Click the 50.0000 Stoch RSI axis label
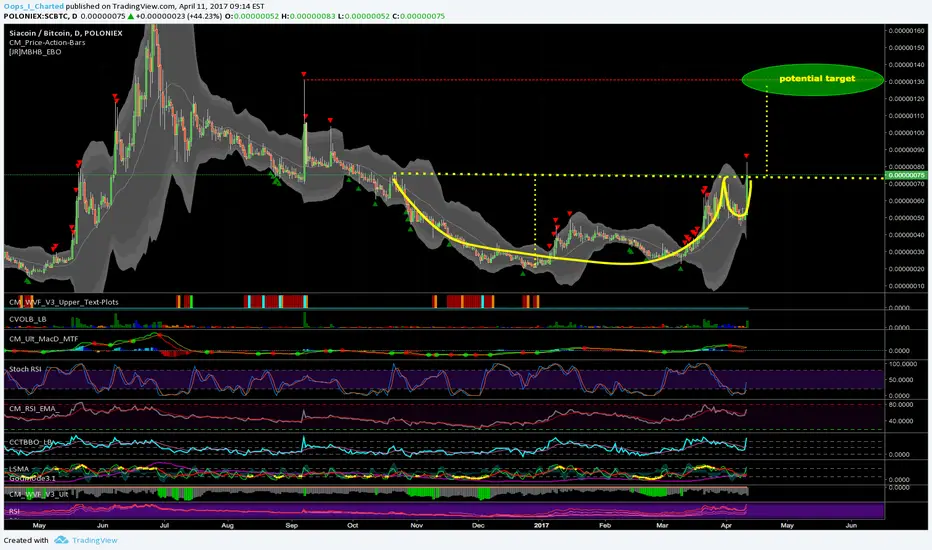 point(900,380)
